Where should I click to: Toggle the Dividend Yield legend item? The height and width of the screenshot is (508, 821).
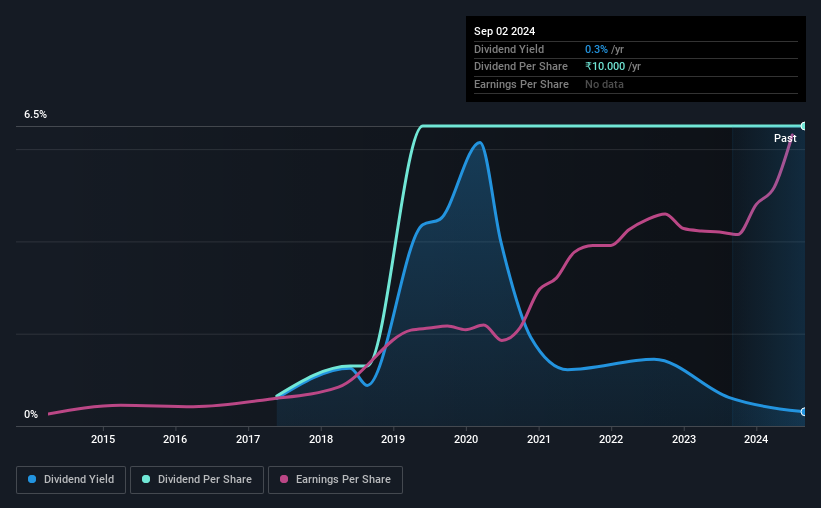coord(71,480)
